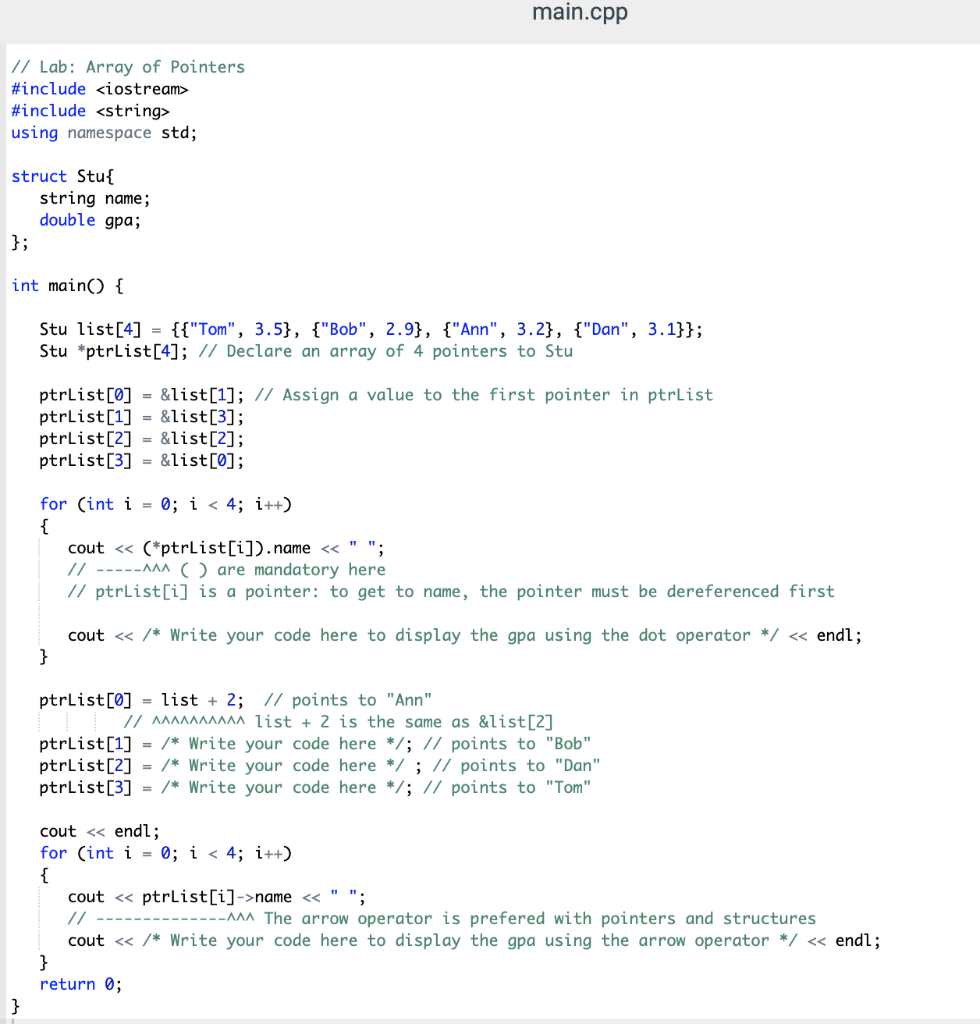Select the struct Stu definition keyword

coord(39,176)
